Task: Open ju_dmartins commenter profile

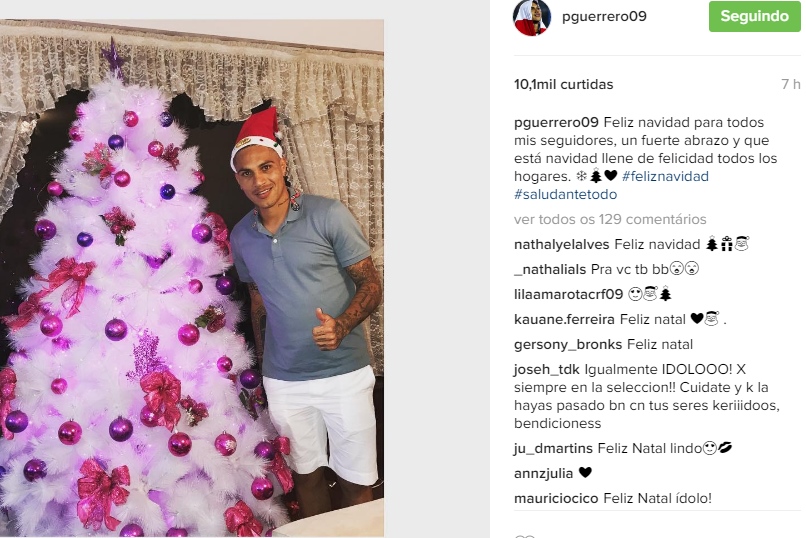Action: 553,449
